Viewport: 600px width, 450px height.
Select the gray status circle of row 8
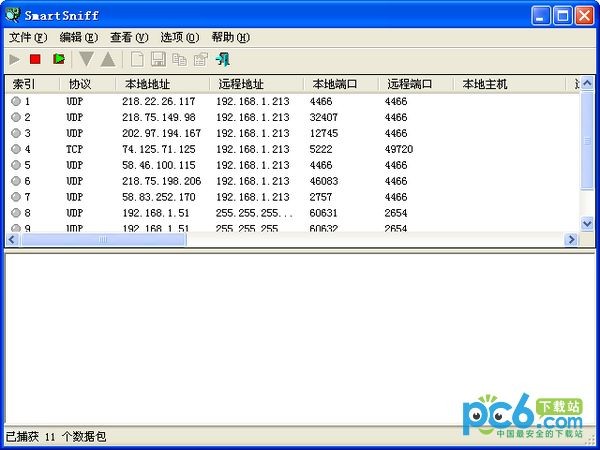pyautogui.click(x=16, y=213)
